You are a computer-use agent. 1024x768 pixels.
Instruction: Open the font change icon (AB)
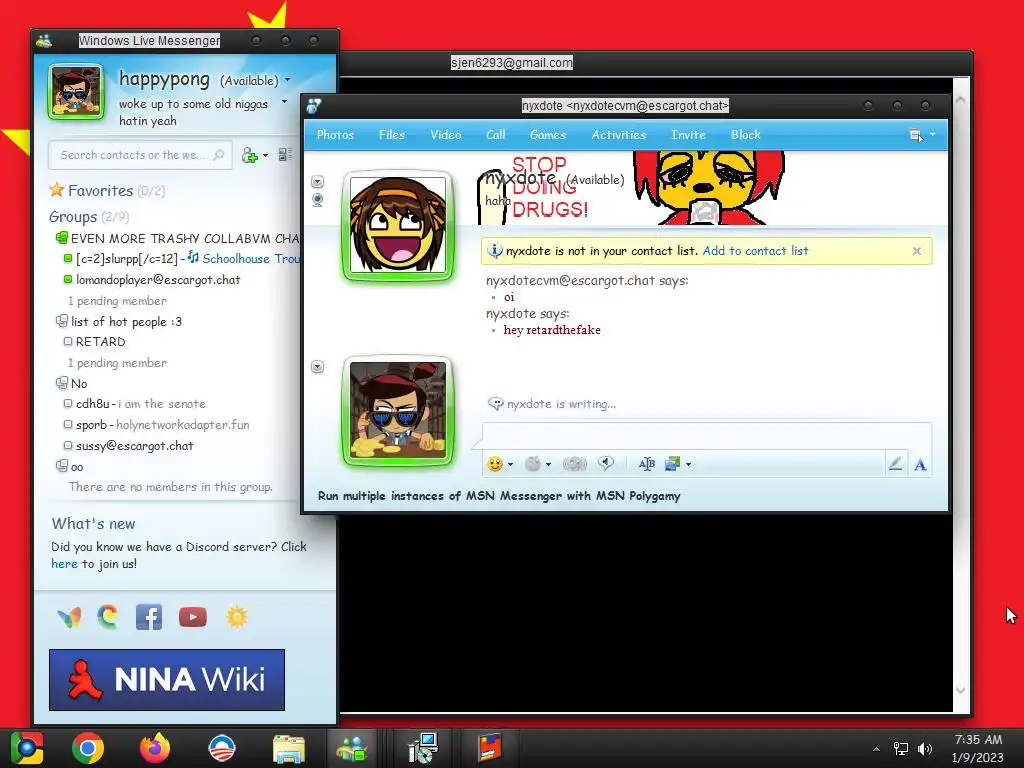647,464
